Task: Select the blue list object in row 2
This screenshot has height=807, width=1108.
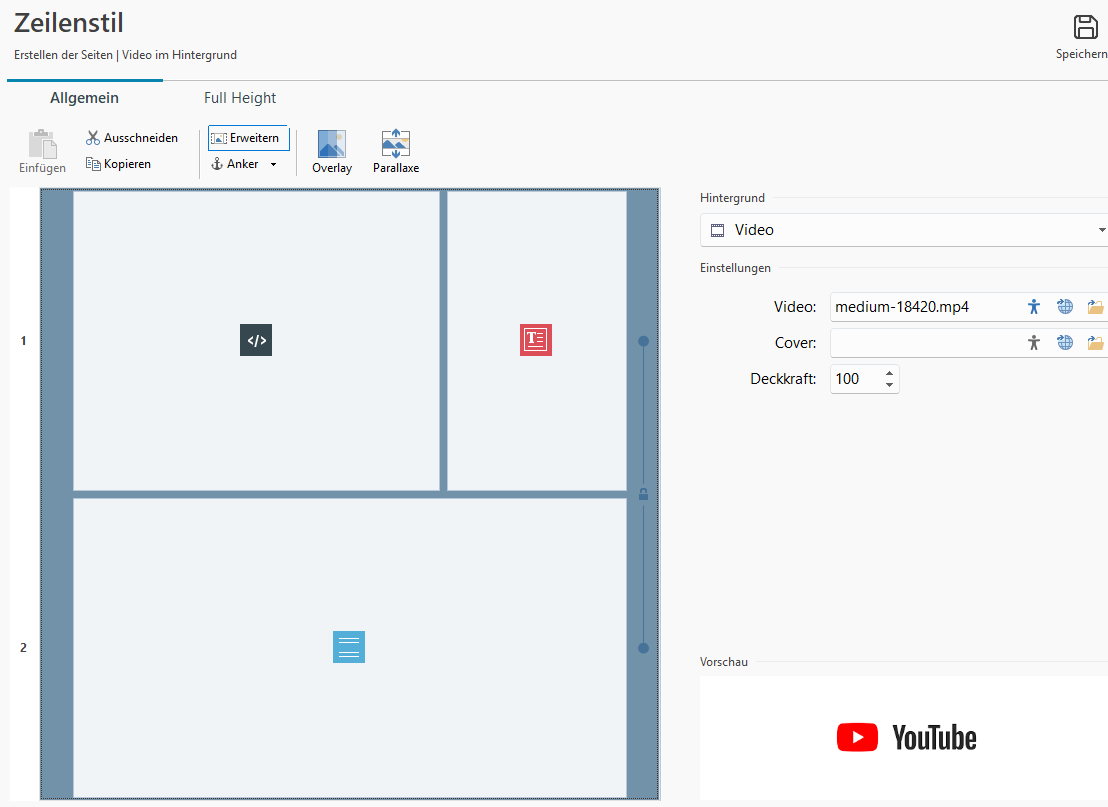Action: point(349,647)
